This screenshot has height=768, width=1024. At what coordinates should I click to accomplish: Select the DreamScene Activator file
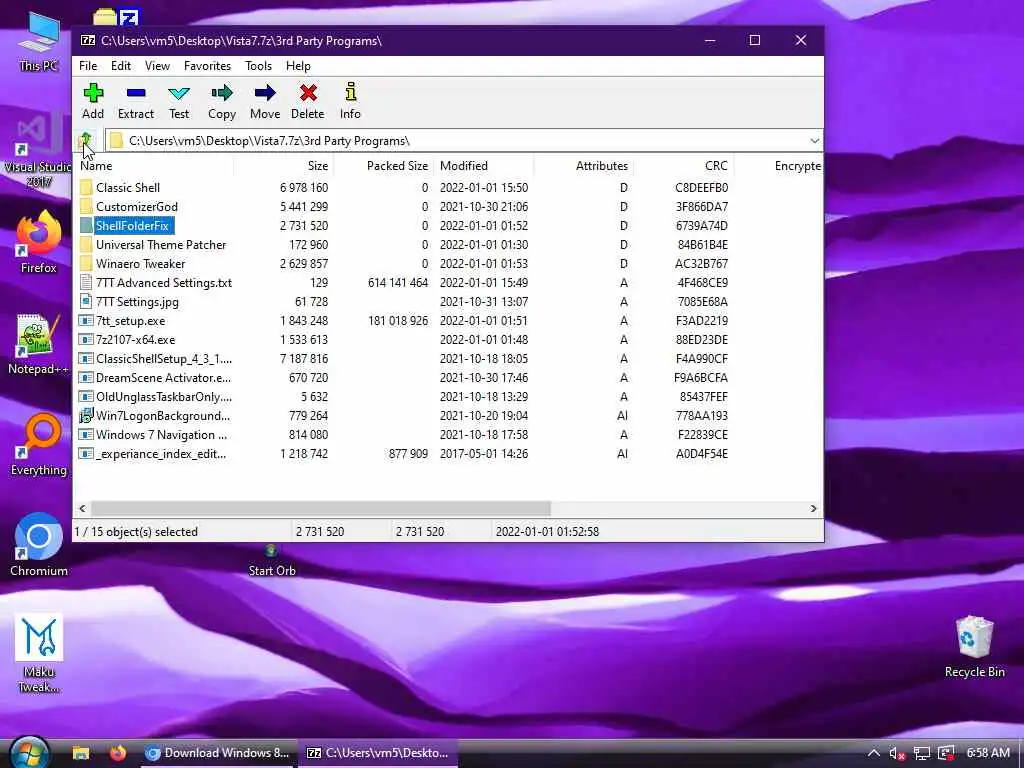163,377
